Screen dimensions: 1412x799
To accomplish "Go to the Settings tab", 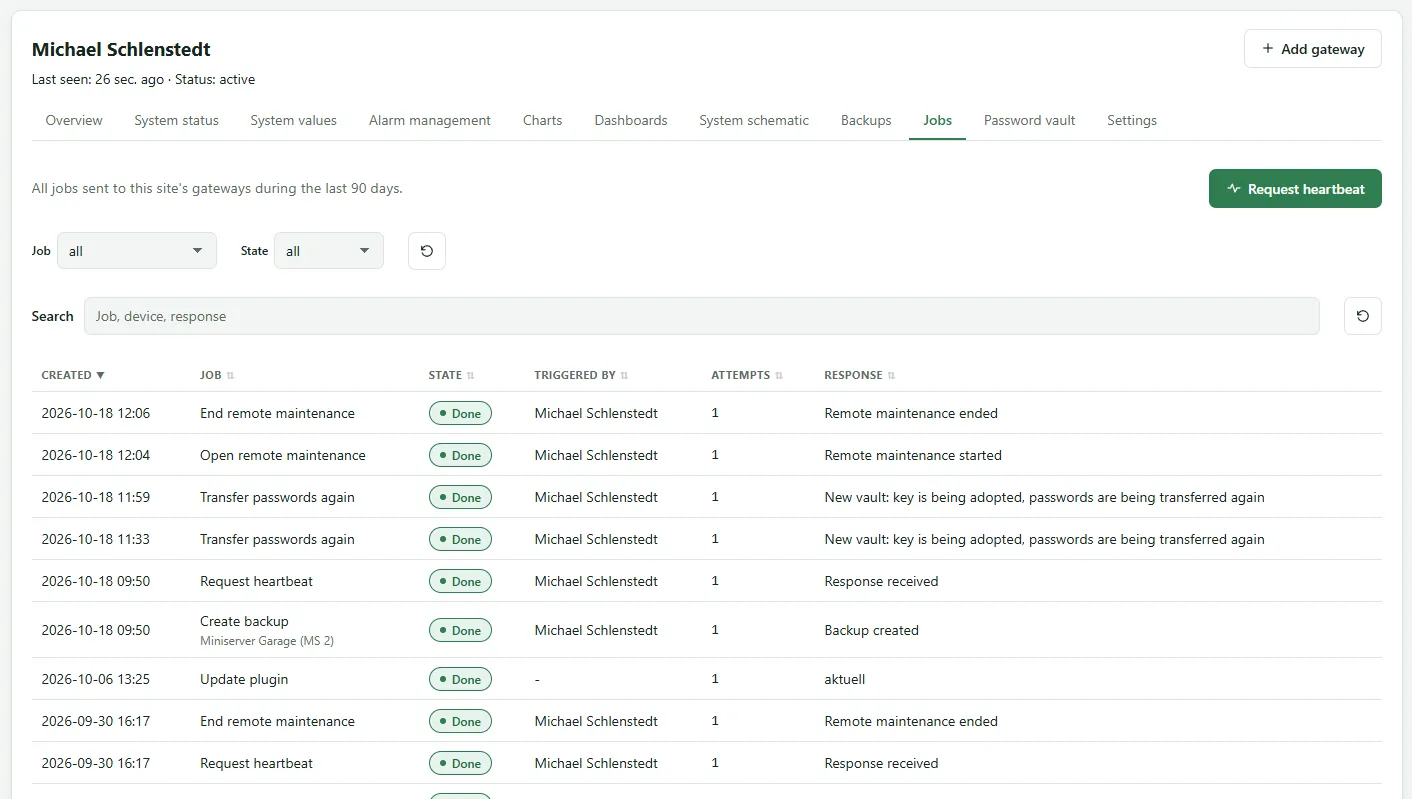I will 1132,120.
